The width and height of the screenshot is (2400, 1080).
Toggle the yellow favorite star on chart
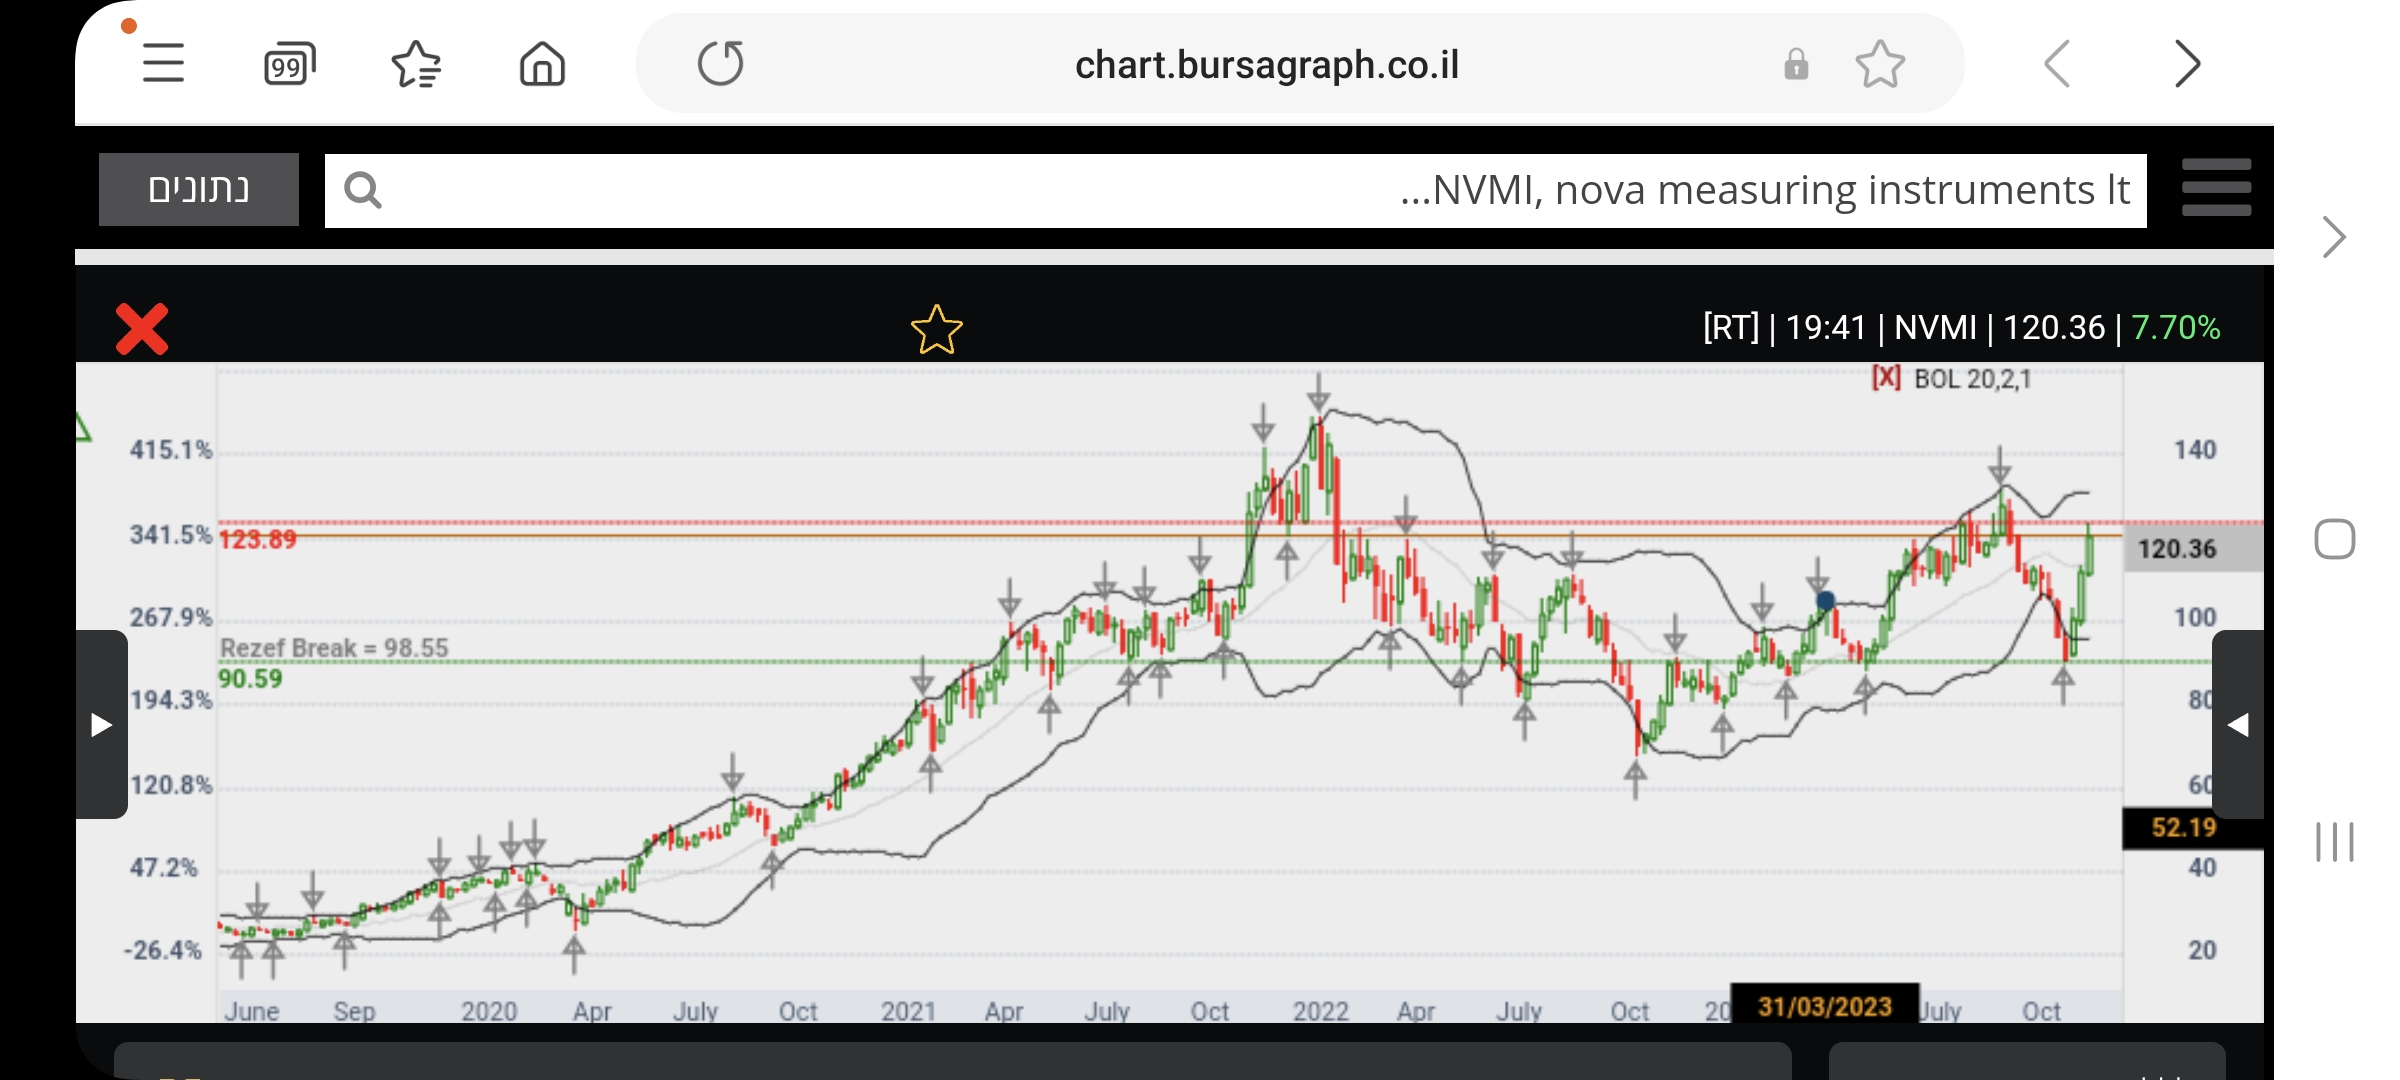(936, 329)
